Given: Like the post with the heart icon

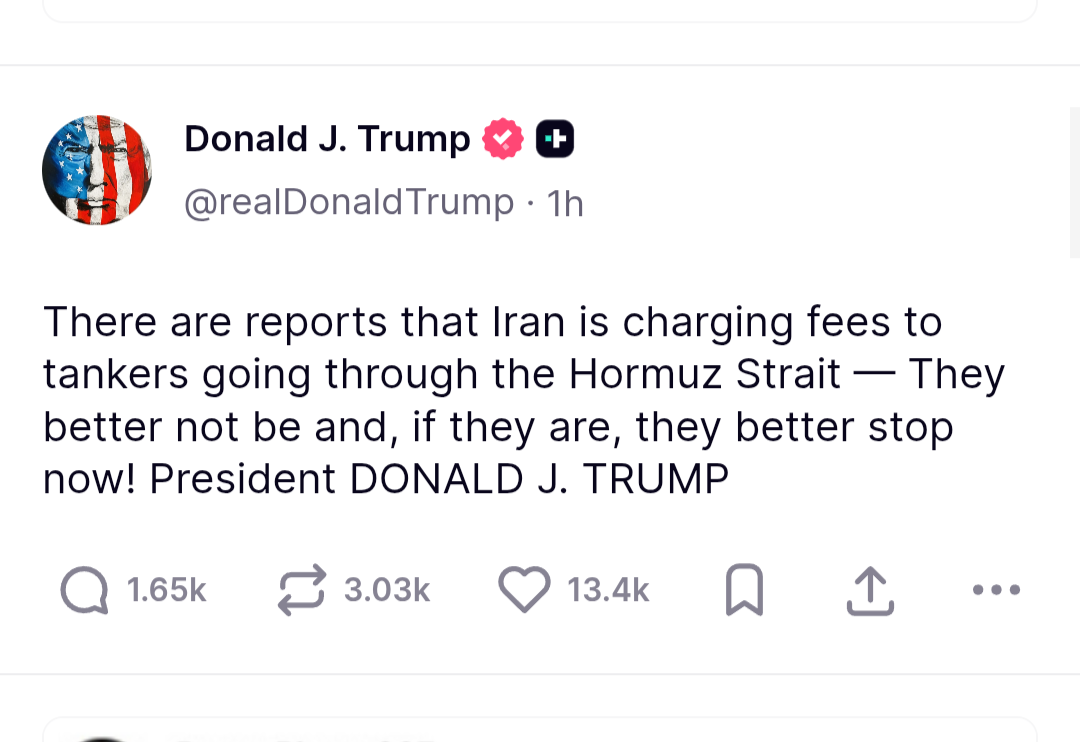Looking at the screenshot, I should click(x=524, y=590).
